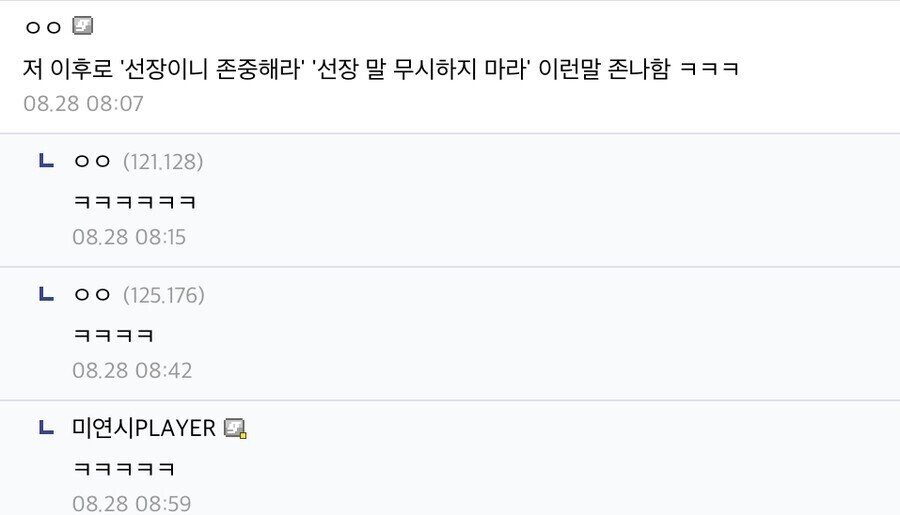This screenshot has width=900, height=515.
Task: Click 미연시PLAYER's ㅋㅋㅋㅋㅋ reply text
Action: tap(124, 469)
